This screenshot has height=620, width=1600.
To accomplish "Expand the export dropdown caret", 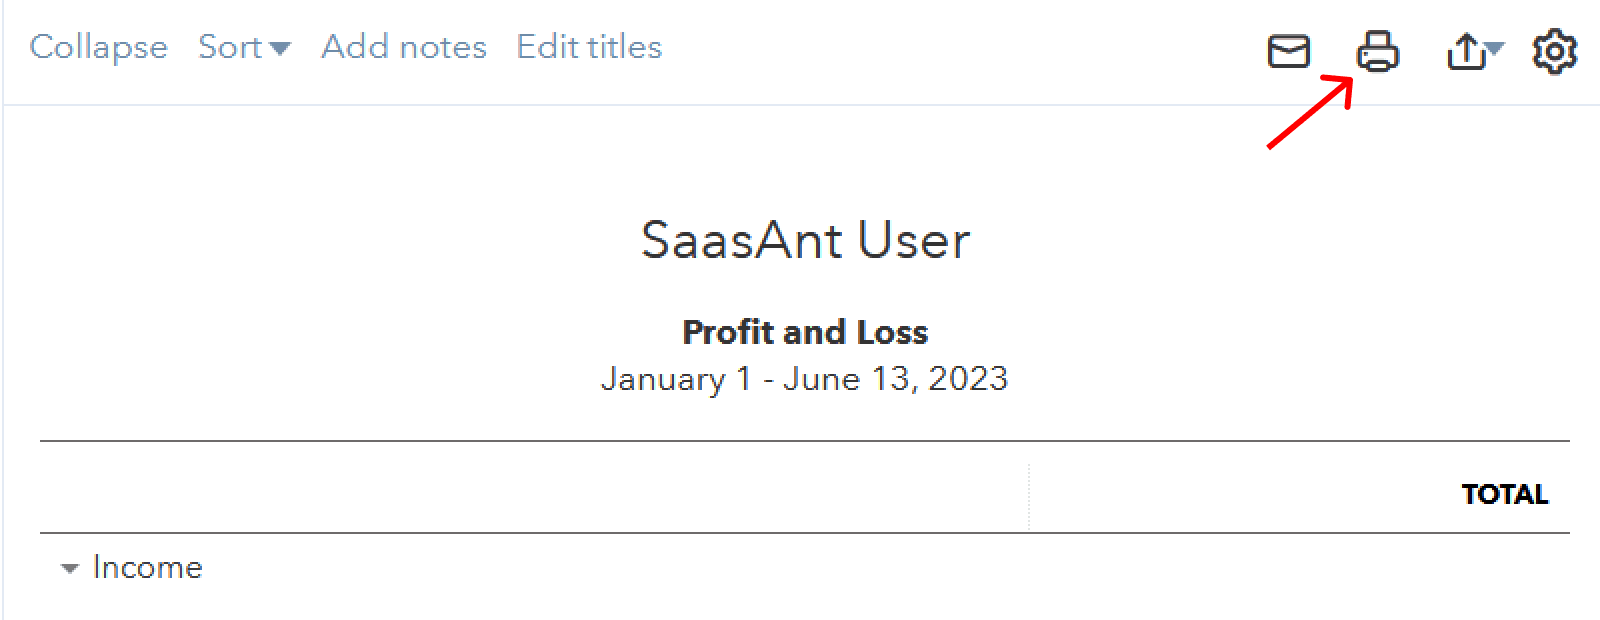I will point(1494,48).
